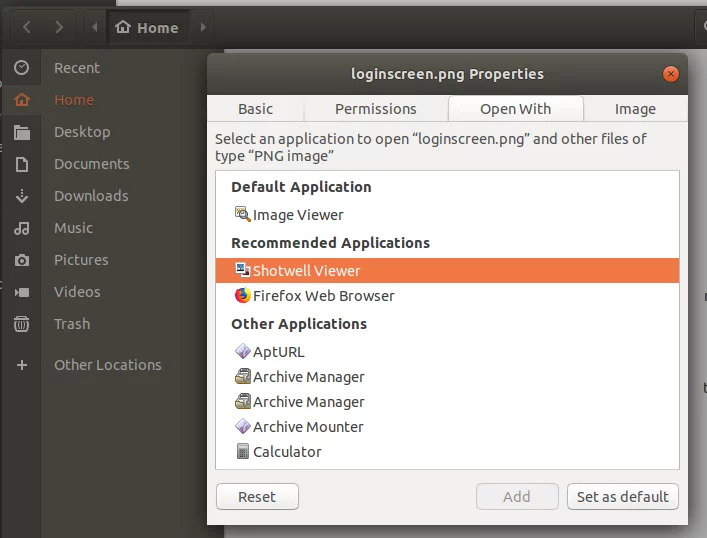The height and width of the screenshot is (538, 707).
Task: Expand path with right triangle after Home
Action: 203,27
